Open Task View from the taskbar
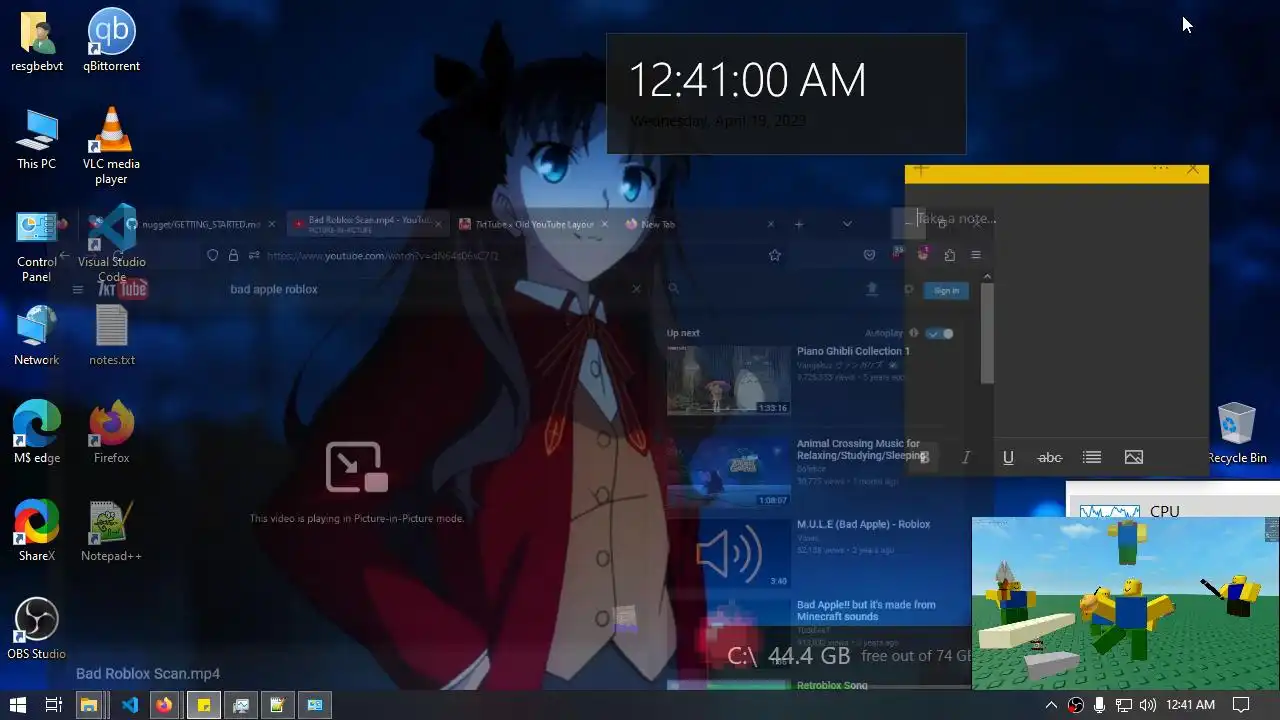 [x=53, y=705]
